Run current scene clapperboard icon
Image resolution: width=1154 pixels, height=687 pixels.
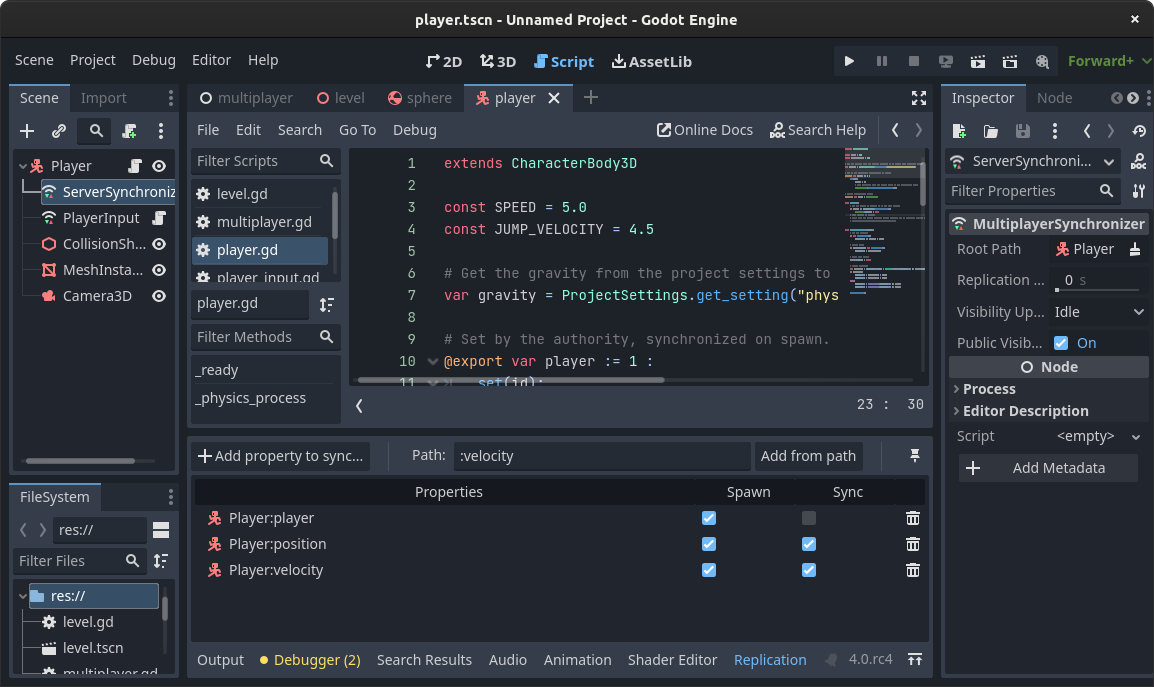(x=977, y=61)
